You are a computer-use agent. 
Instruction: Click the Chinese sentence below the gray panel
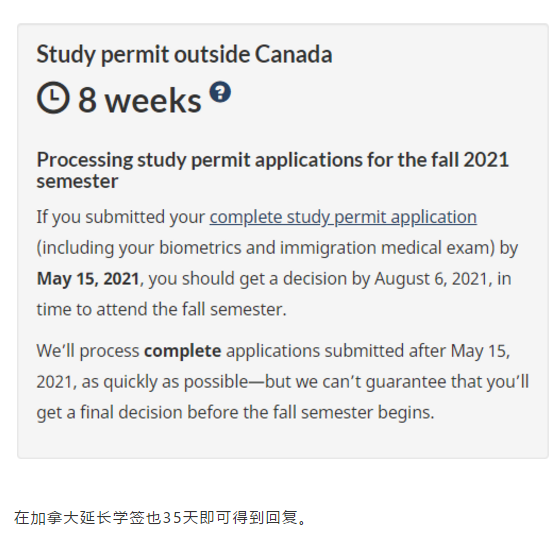(x=160, y=518)
